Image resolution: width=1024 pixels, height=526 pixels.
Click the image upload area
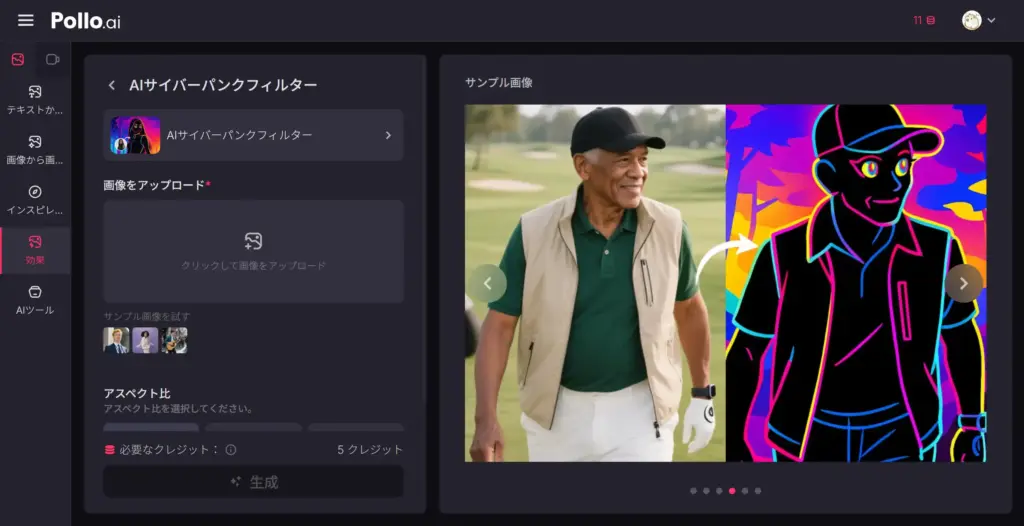[254, 251]
